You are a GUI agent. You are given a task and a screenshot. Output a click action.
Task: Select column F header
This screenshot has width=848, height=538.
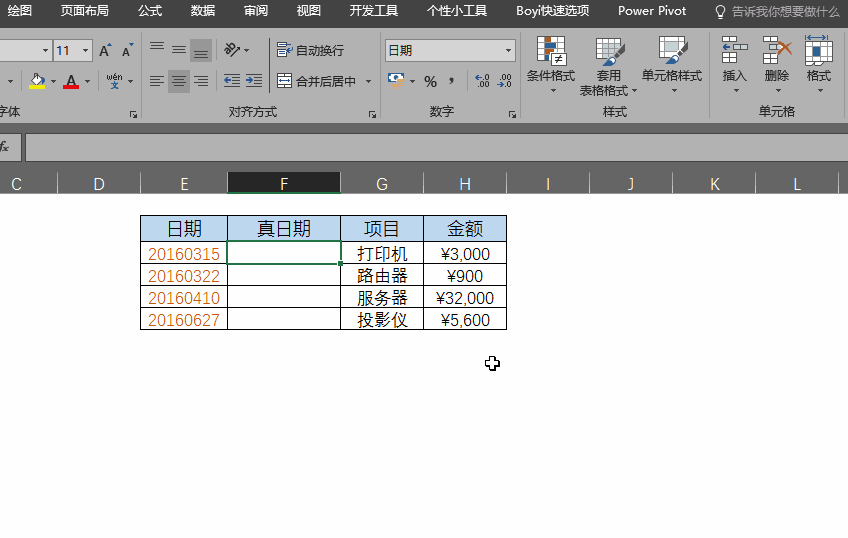[284, 183]
